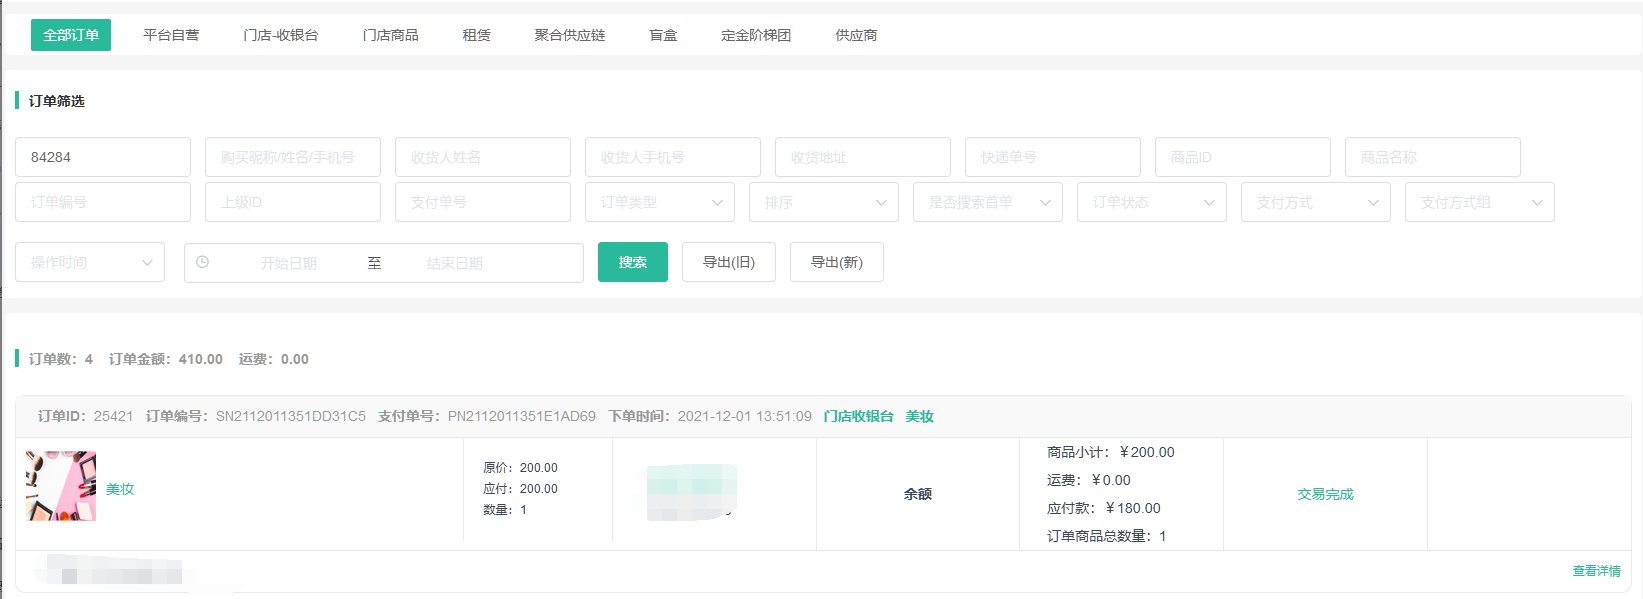Select the 门店-收银台 tab

pos(281,35)
